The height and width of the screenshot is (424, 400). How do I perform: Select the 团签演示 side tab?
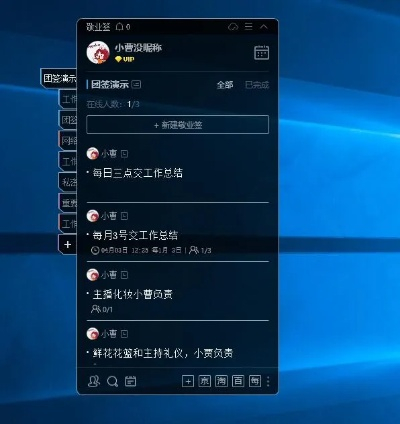tap(59, 78)
